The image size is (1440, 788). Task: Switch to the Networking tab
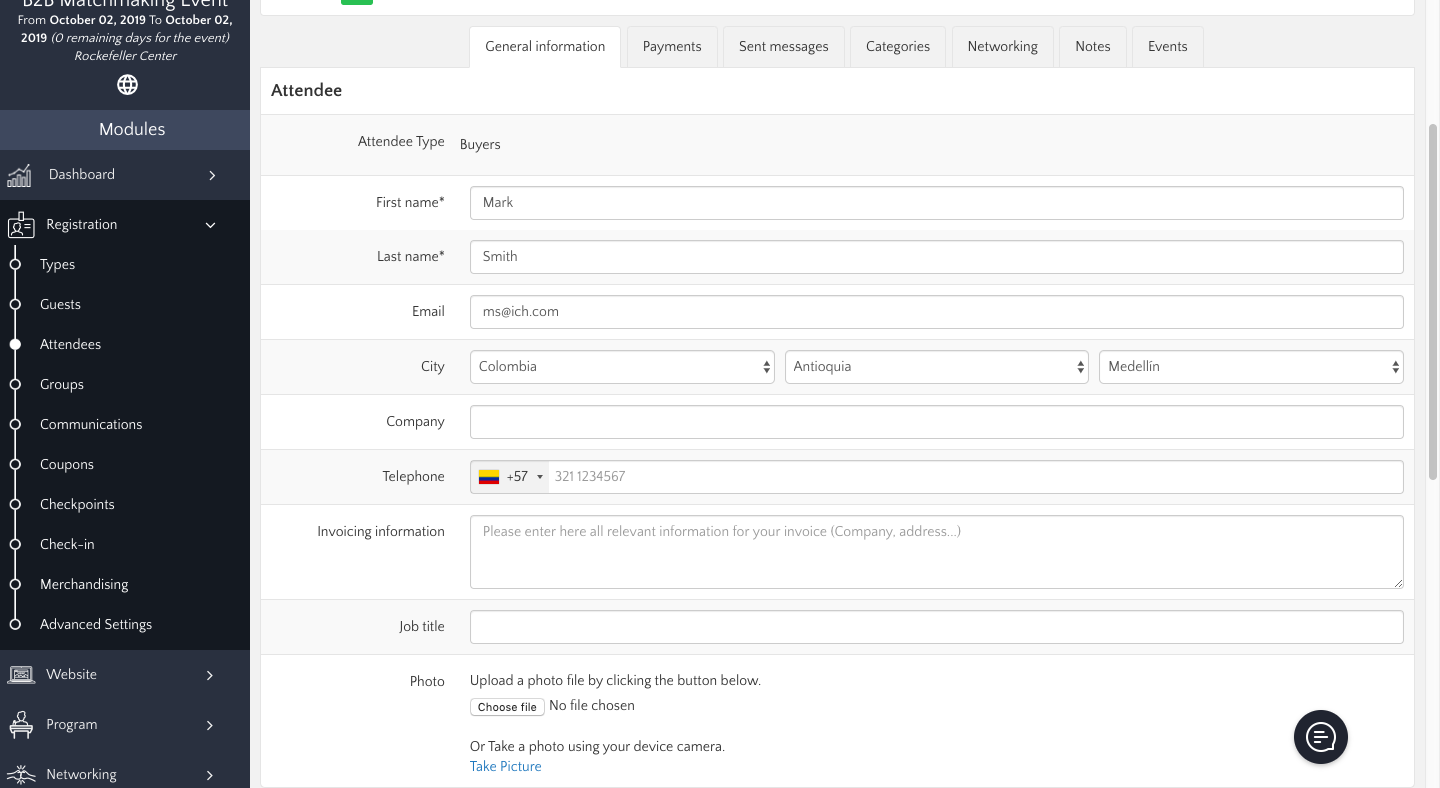[1002, 47]
